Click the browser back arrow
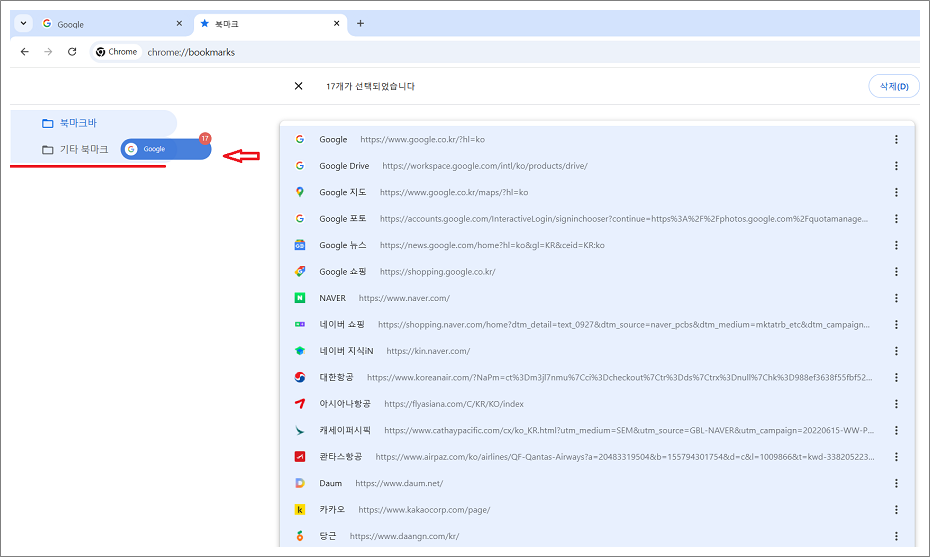930x557 pixels. coord(24,52)
